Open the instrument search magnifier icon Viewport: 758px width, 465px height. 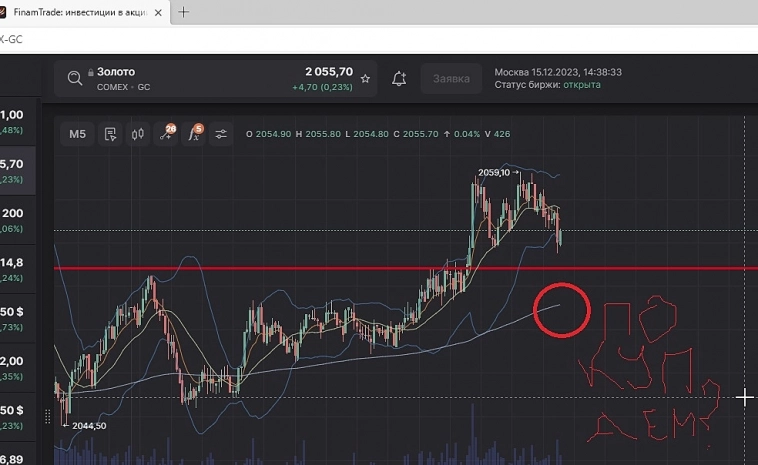tap(75, 78)
